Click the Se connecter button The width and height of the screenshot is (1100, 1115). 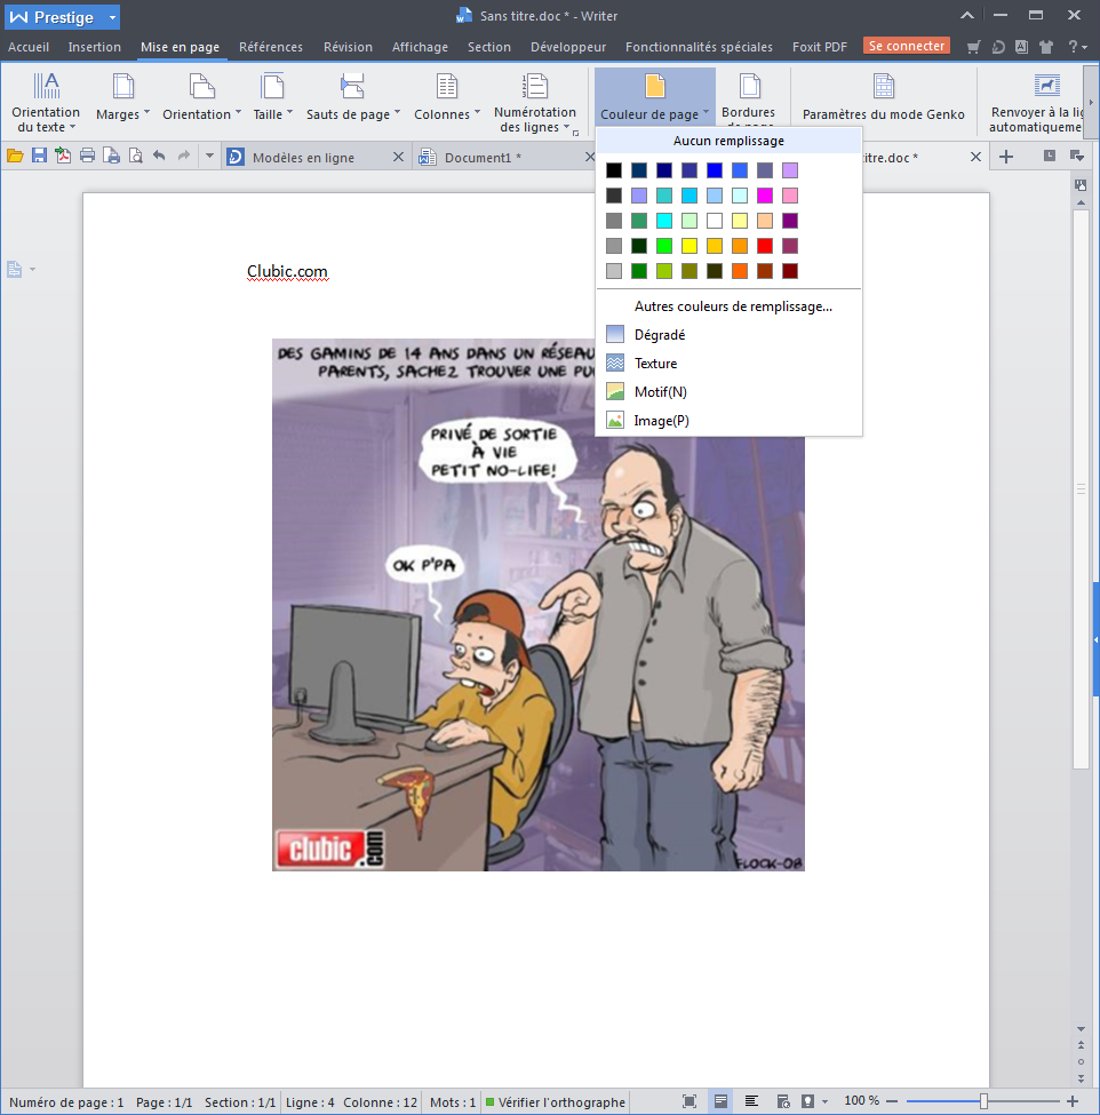906,46
